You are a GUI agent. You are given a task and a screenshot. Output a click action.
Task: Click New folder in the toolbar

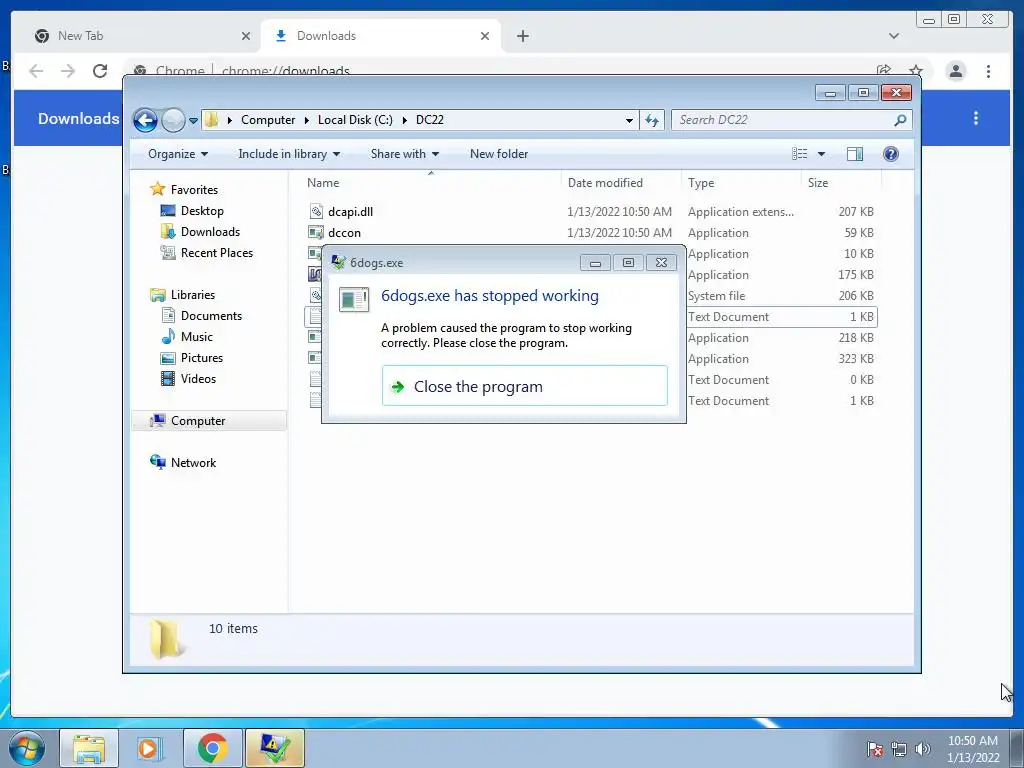(499, 154)
